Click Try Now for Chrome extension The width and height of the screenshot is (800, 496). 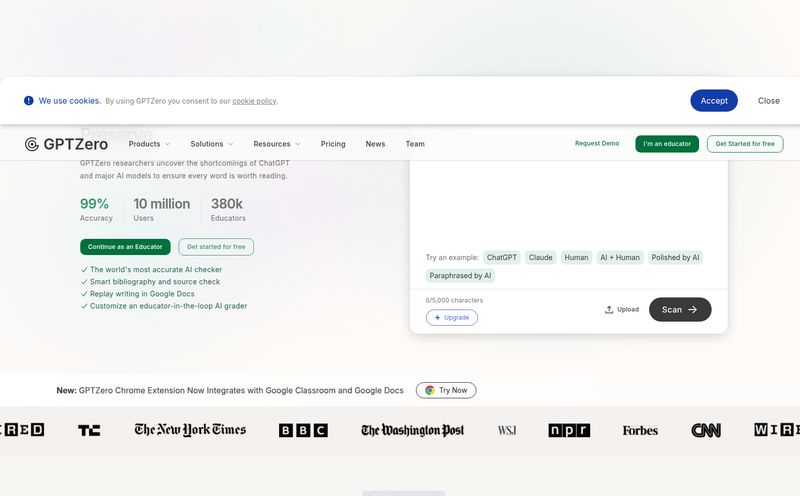tap(446, 390)
